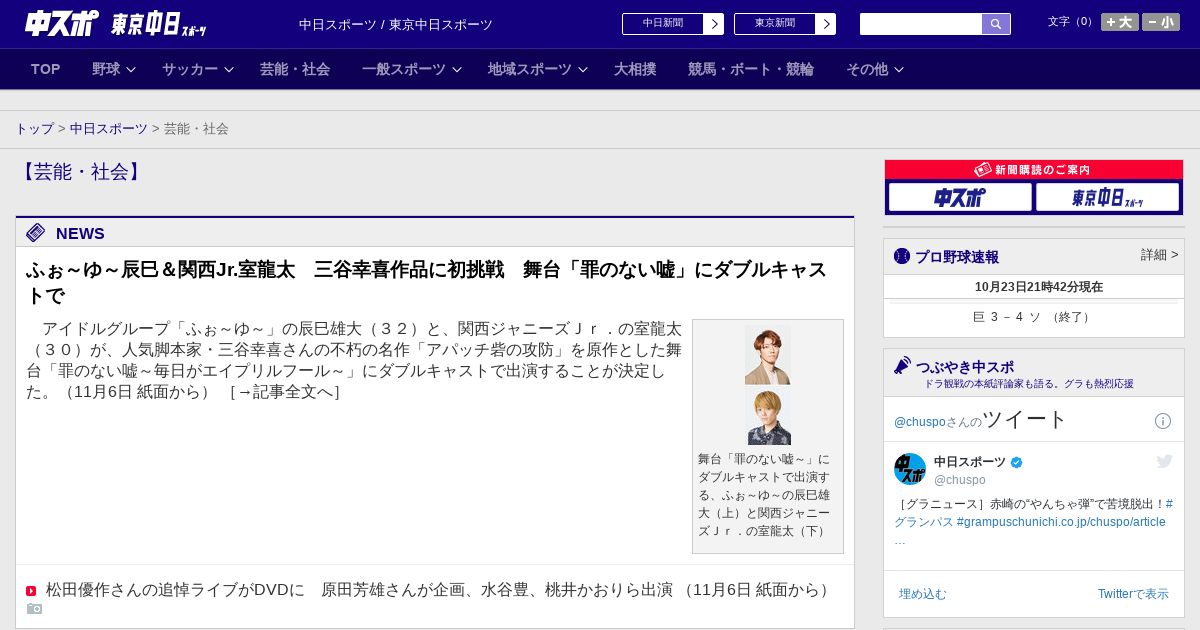Open 松田優作さんの追悼ライブ article link
This screenshot has width=1200, height=630.
click(359, 590)
